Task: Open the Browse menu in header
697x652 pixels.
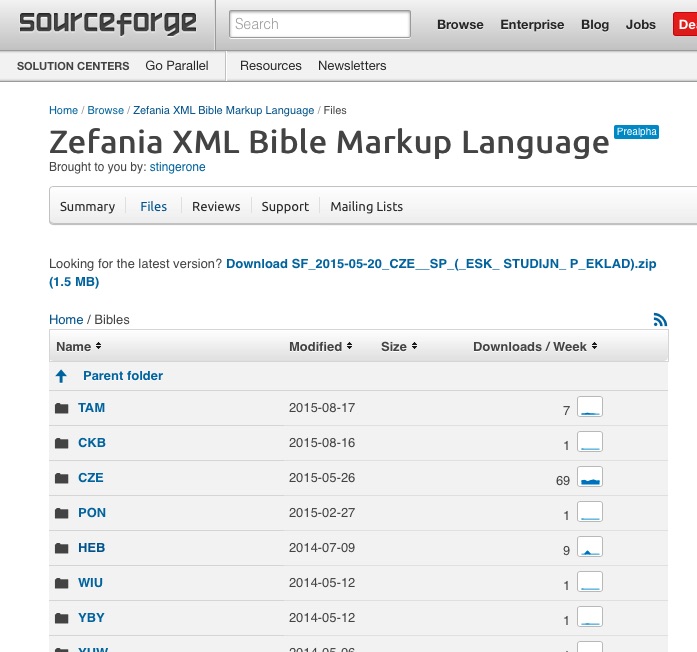Action: pyautogui.click(x=460, y=24)
